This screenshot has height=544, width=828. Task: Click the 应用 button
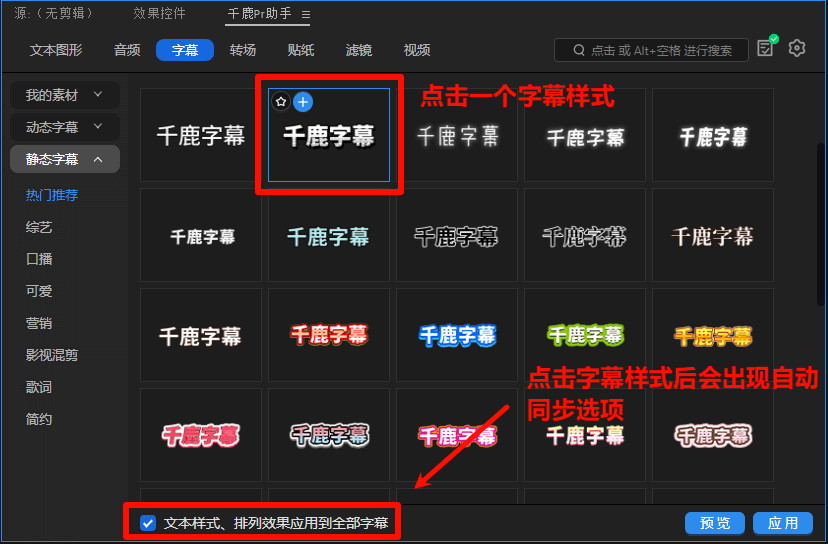click(x=783, y=523)
